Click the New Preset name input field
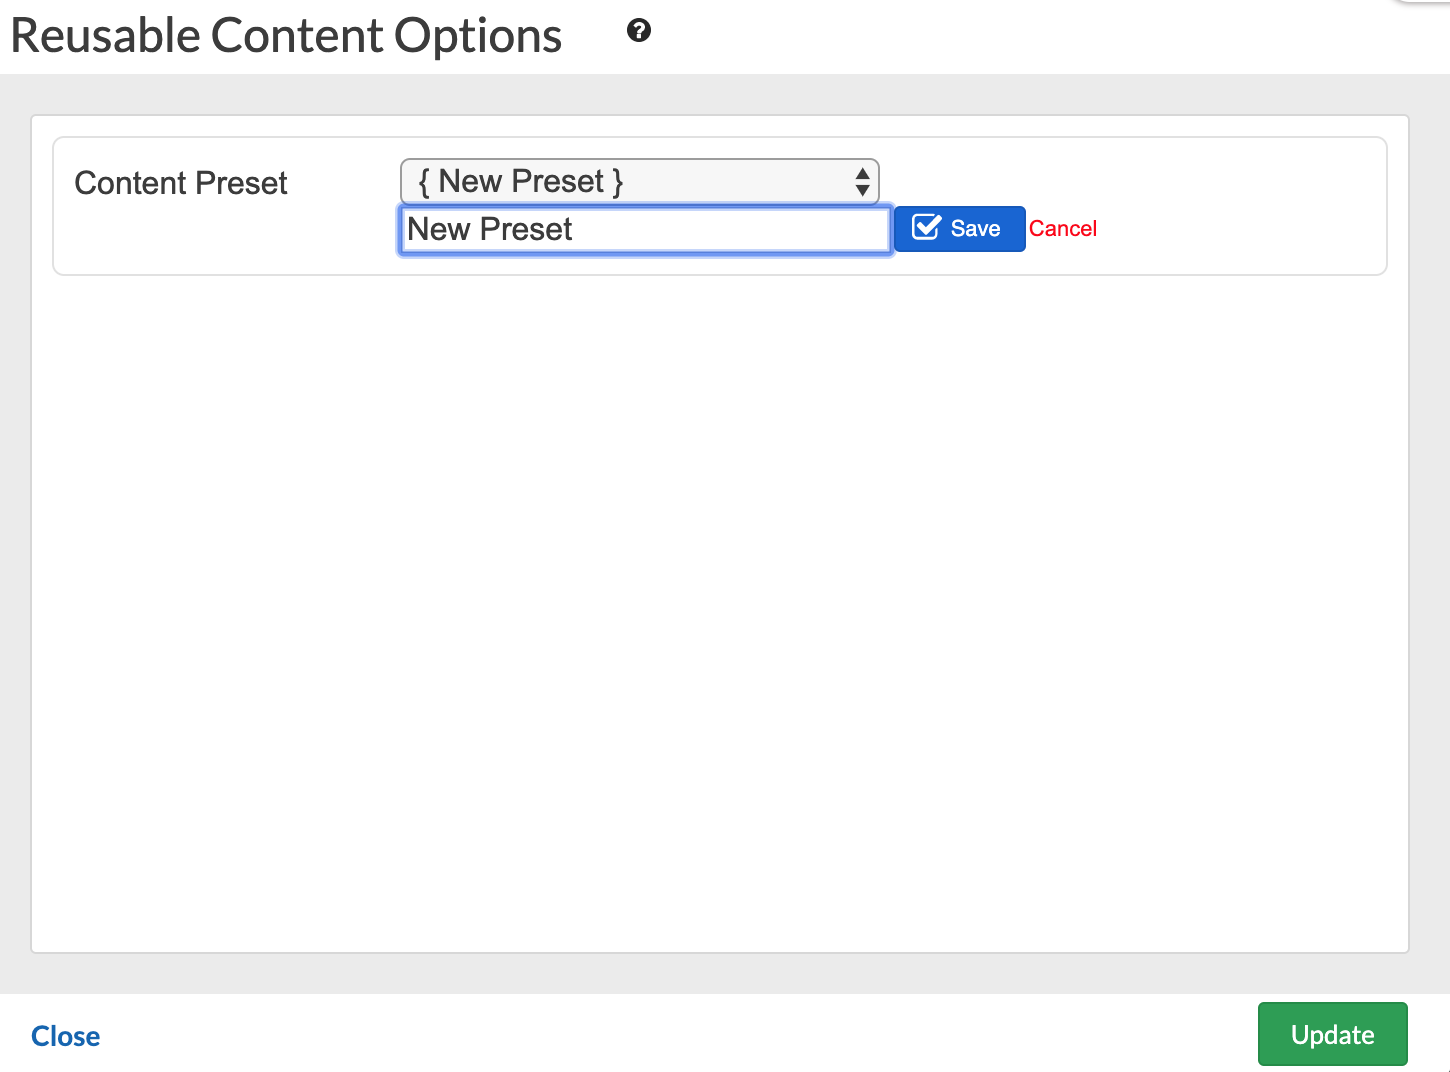Screen dimensions: 1450x1072 645,230
